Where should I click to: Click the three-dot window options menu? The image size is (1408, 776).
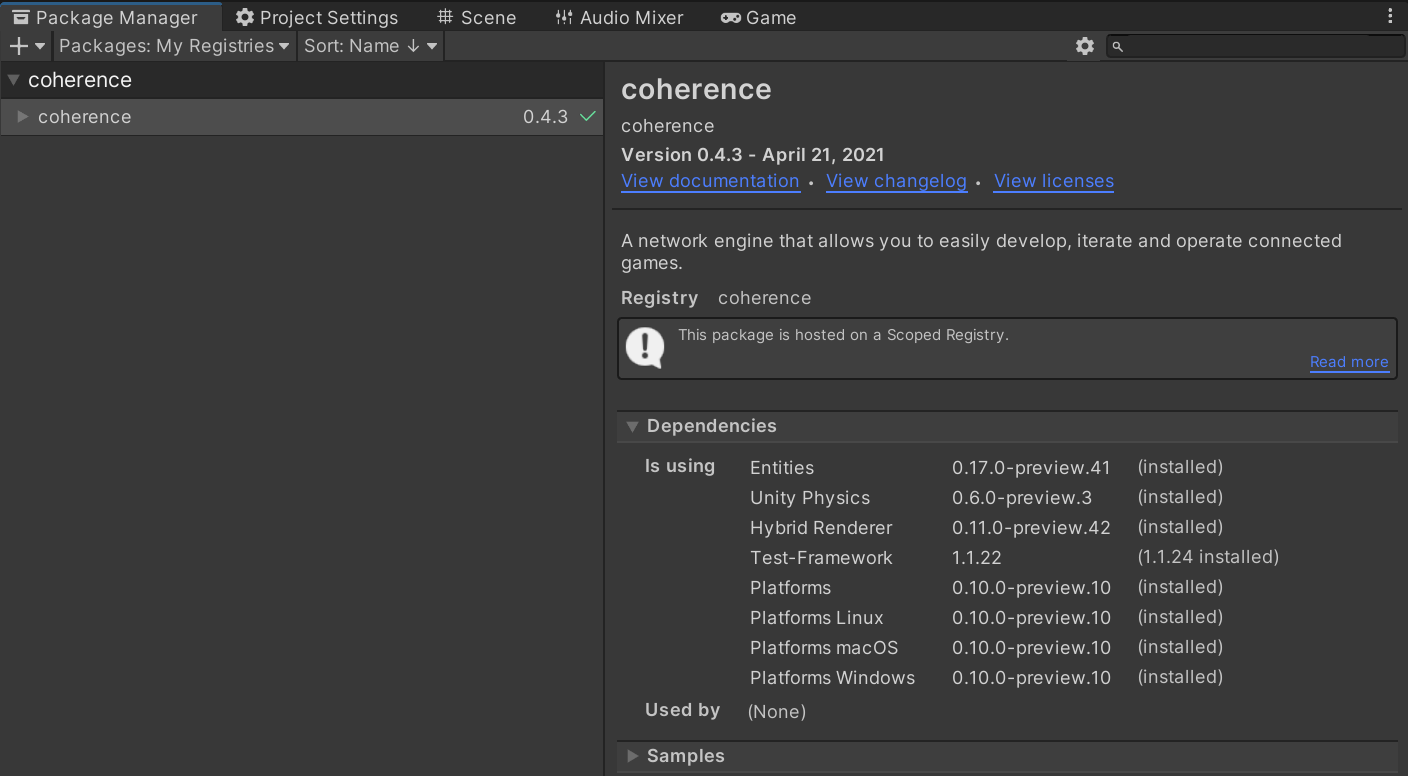tap(1390, 17)
